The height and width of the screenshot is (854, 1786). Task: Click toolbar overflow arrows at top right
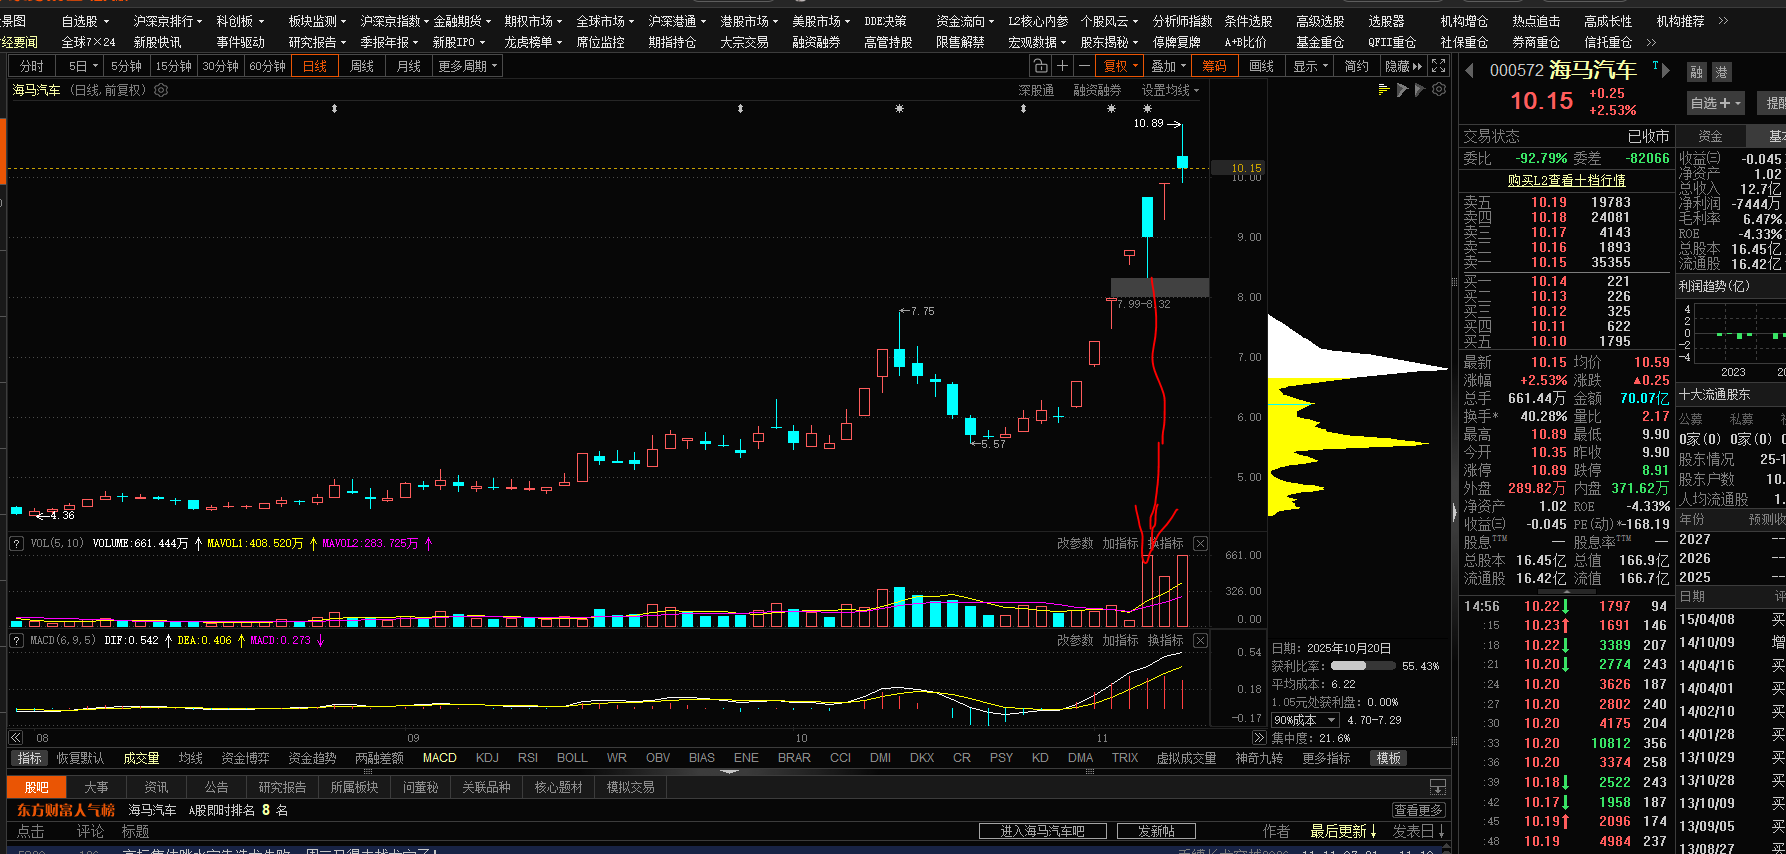1723,21
